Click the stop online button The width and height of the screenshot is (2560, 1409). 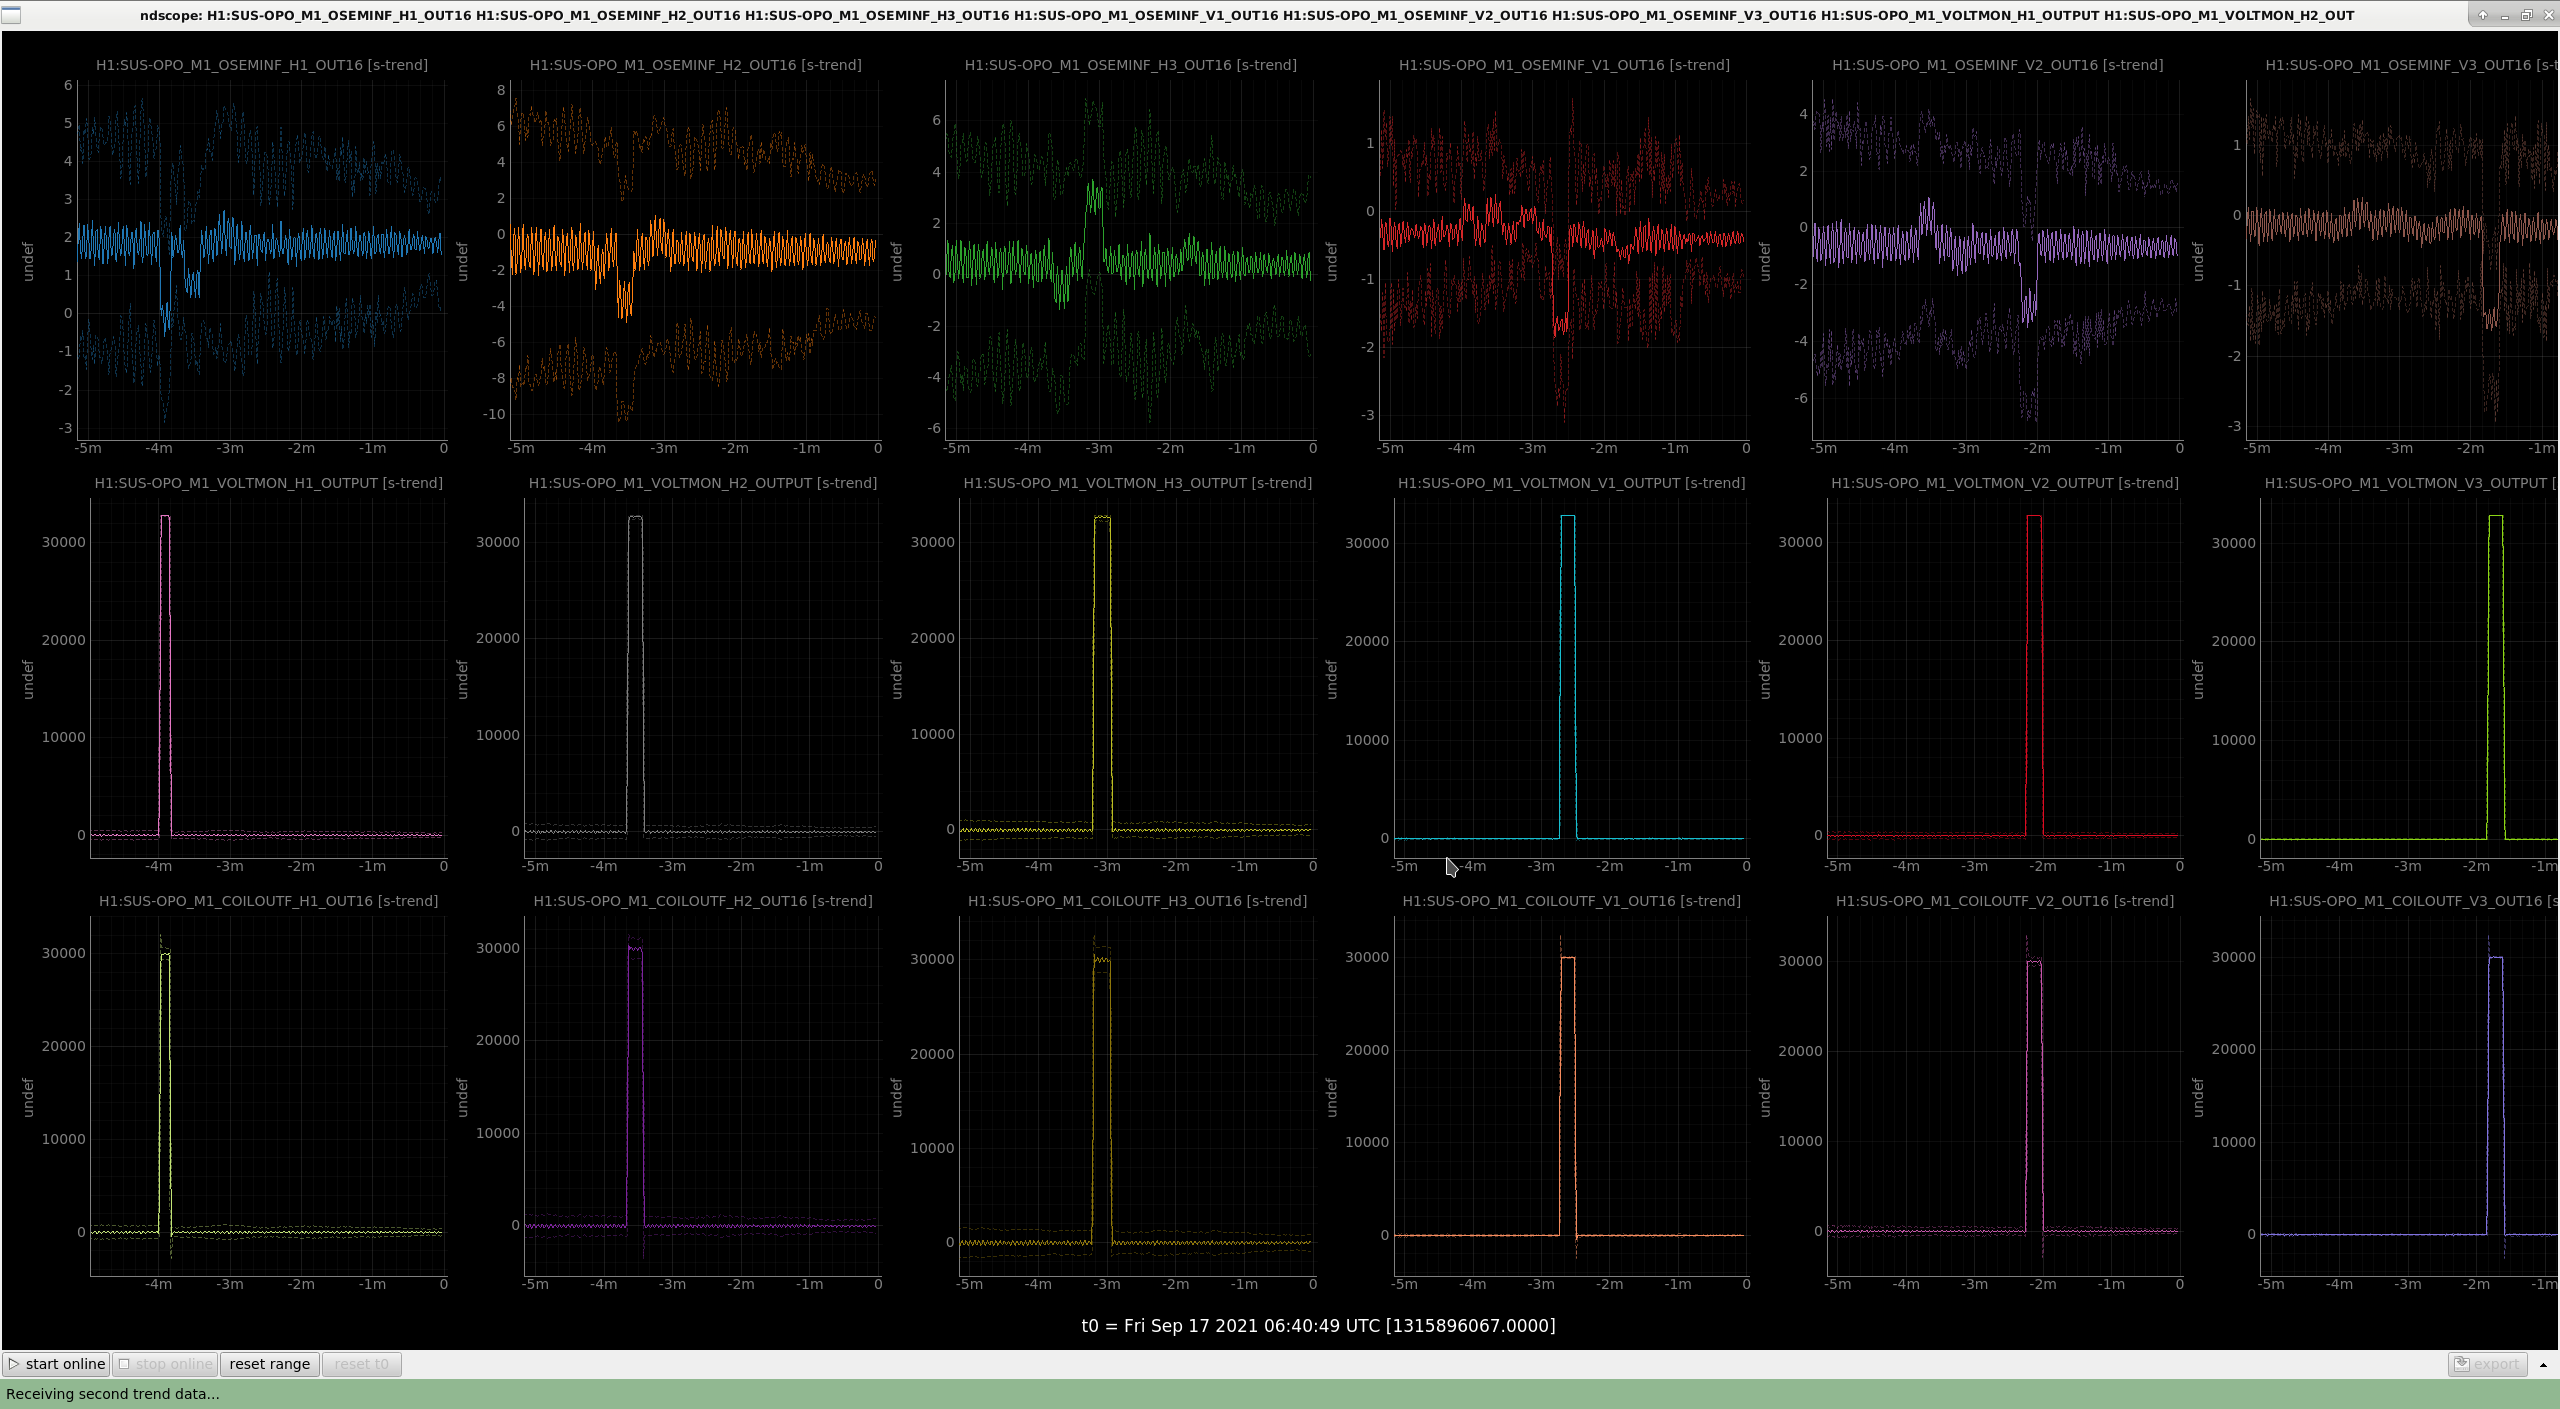[x=165, y=1364]
